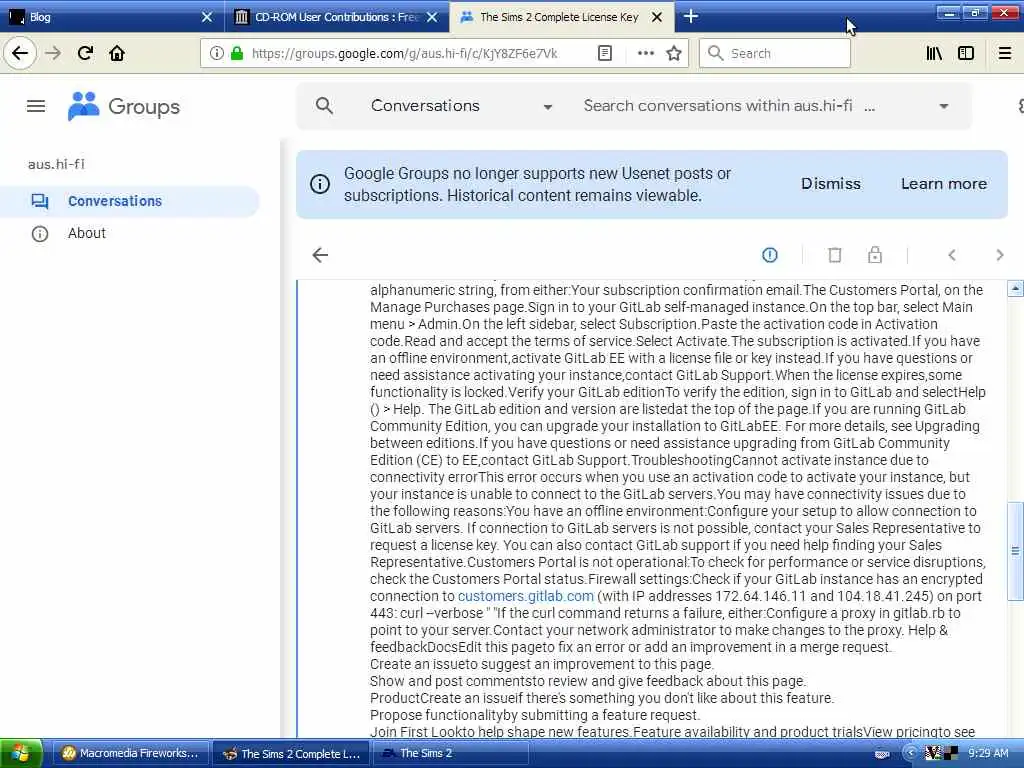Screen dimensions: 1024x768
Task: Close the Blog tab
Action: (x=207, y=17)
